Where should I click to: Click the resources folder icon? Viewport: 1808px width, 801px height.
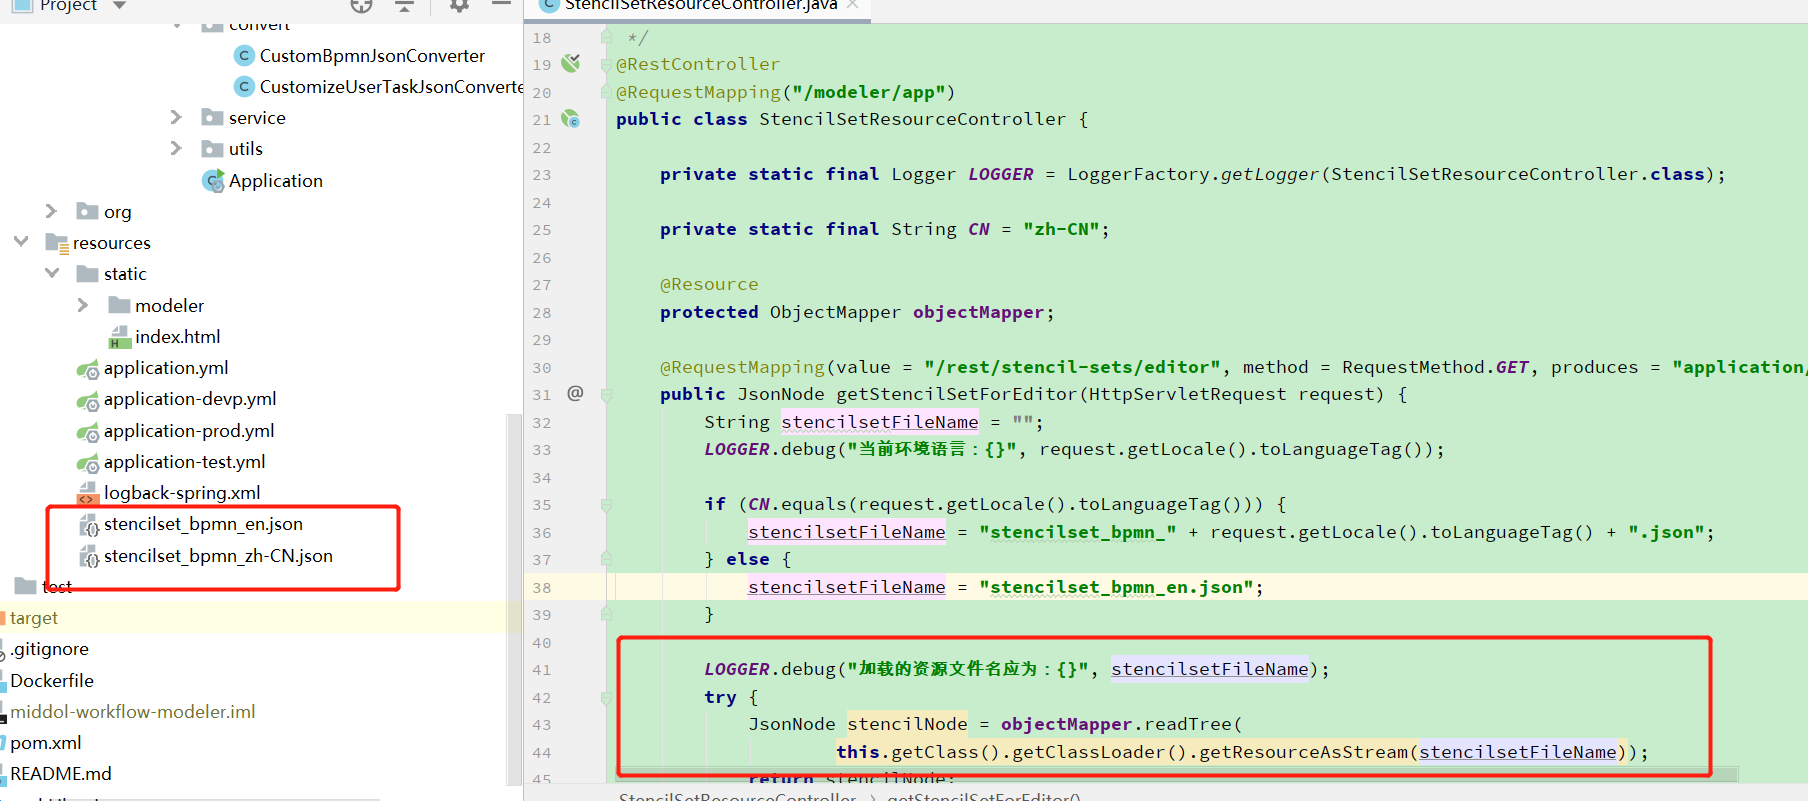click(x=56, y=243)
